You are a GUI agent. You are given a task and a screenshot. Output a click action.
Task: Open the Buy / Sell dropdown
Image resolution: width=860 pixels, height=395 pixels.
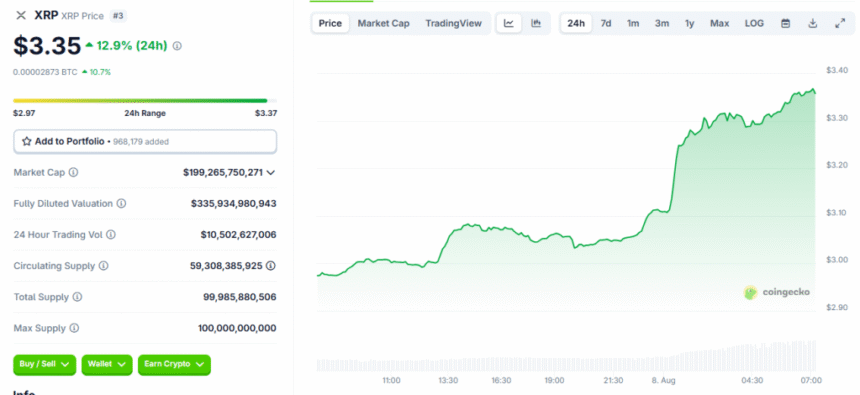(x=44, y=364)
